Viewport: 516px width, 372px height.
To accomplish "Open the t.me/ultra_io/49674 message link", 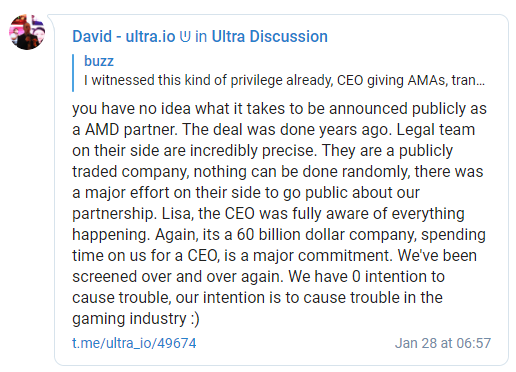I will coord(134,343).
